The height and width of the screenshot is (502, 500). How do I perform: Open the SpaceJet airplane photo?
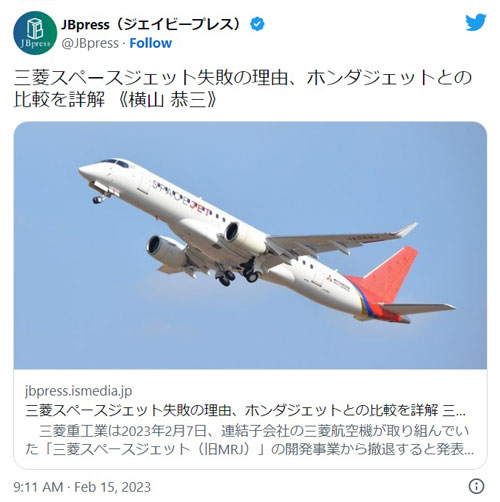pyautogui.click(x=250, y=245)
